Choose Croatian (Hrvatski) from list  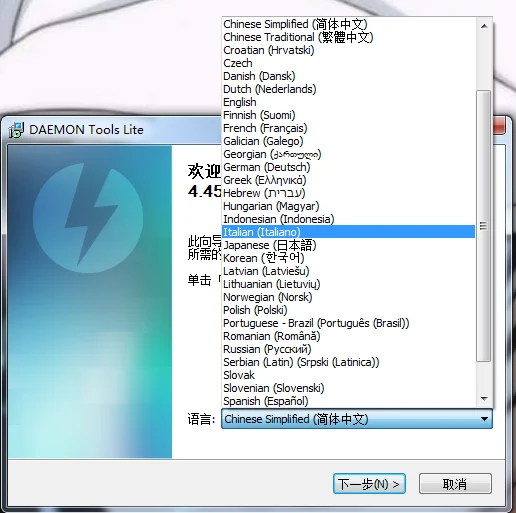(348, 50)
